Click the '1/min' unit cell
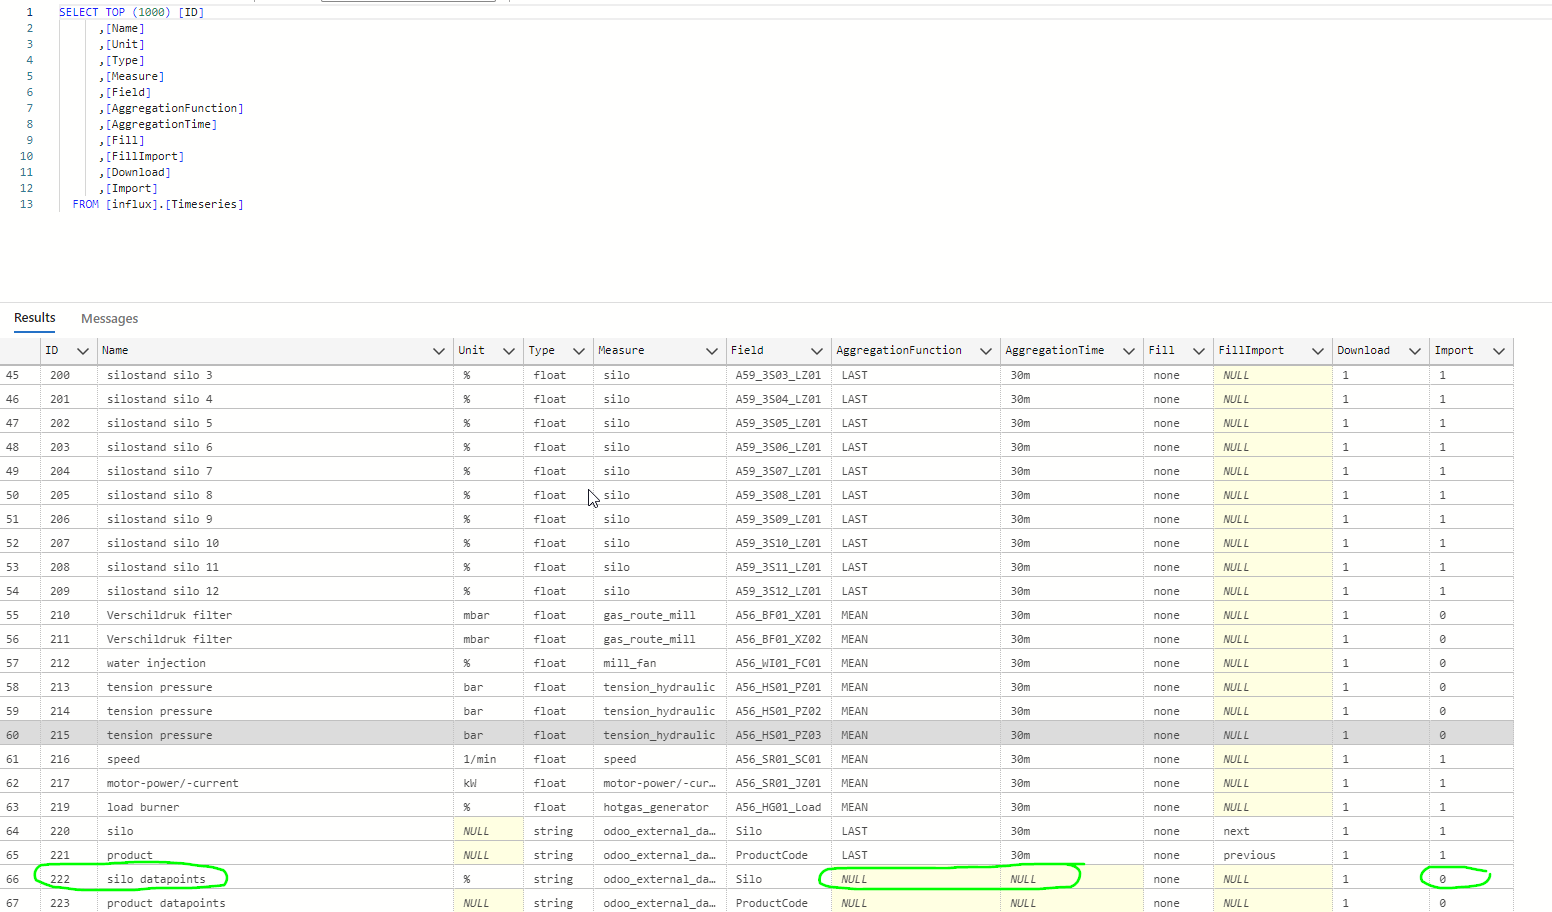Viewport: 1552px width, 912px height. point(488,759)
